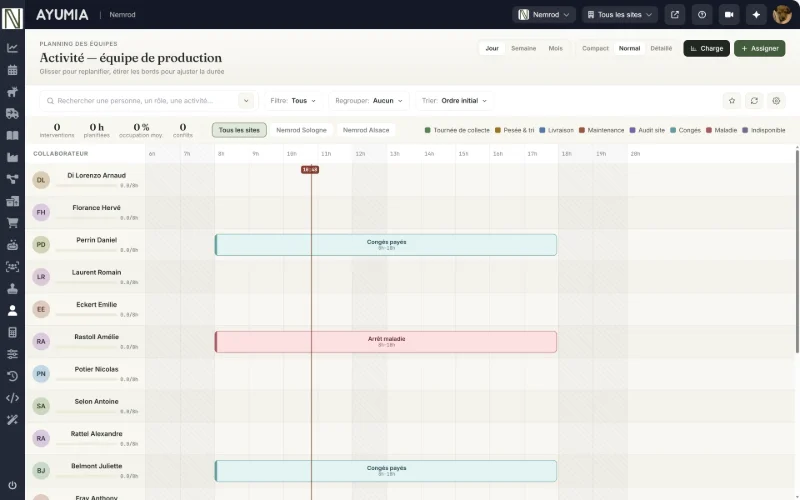Click the refresh icon in toolbar
Image resolution: width=800 pixels, height=500 pixels.
click(x=754, y=101)
